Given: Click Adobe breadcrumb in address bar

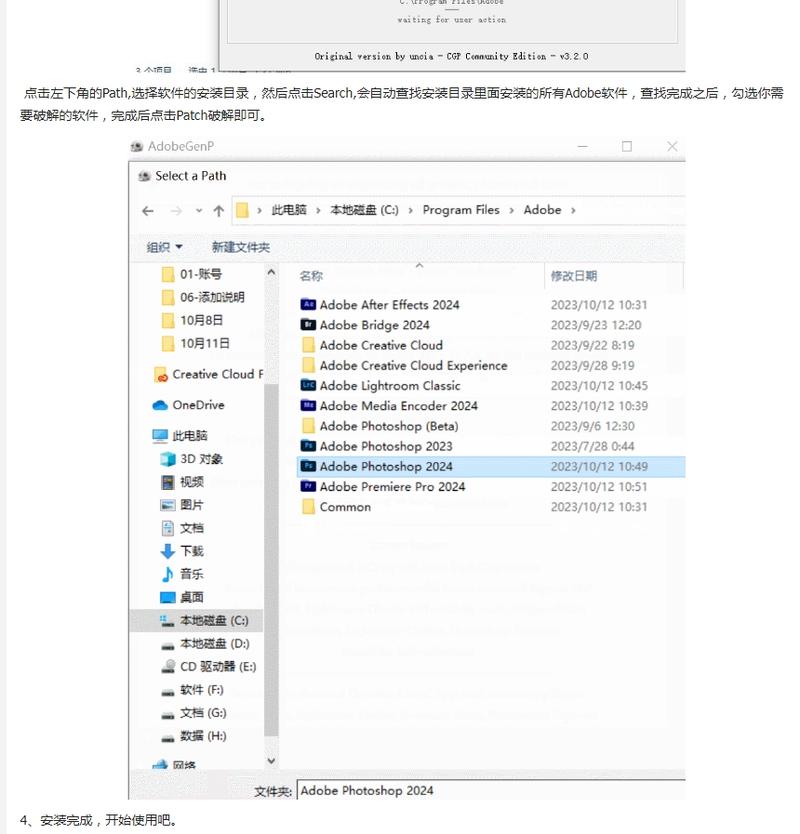Looking at the screenshot, I should click(542, 210).
